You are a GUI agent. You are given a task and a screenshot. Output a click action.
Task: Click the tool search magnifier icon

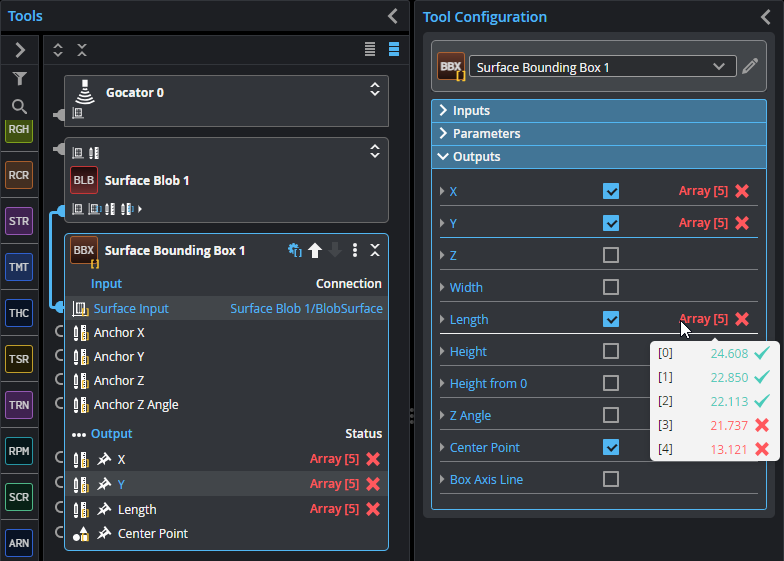pyautogui.click(x=19, y=106)
